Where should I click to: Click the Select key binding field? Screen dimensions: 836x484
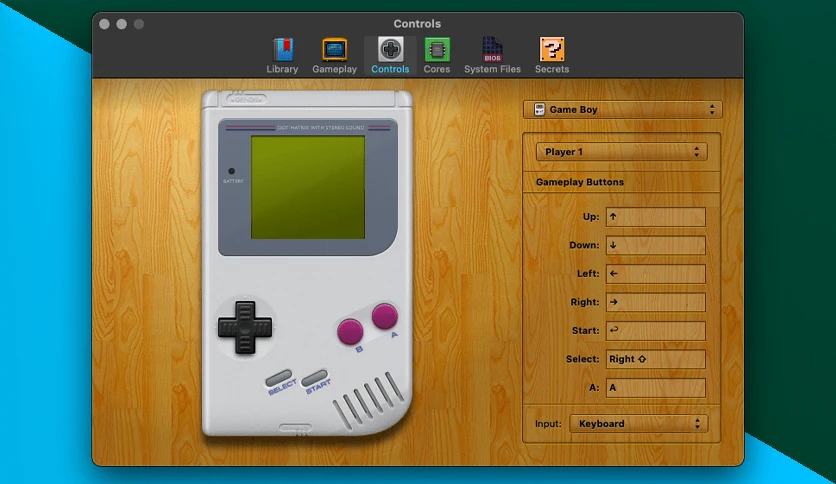656,359
